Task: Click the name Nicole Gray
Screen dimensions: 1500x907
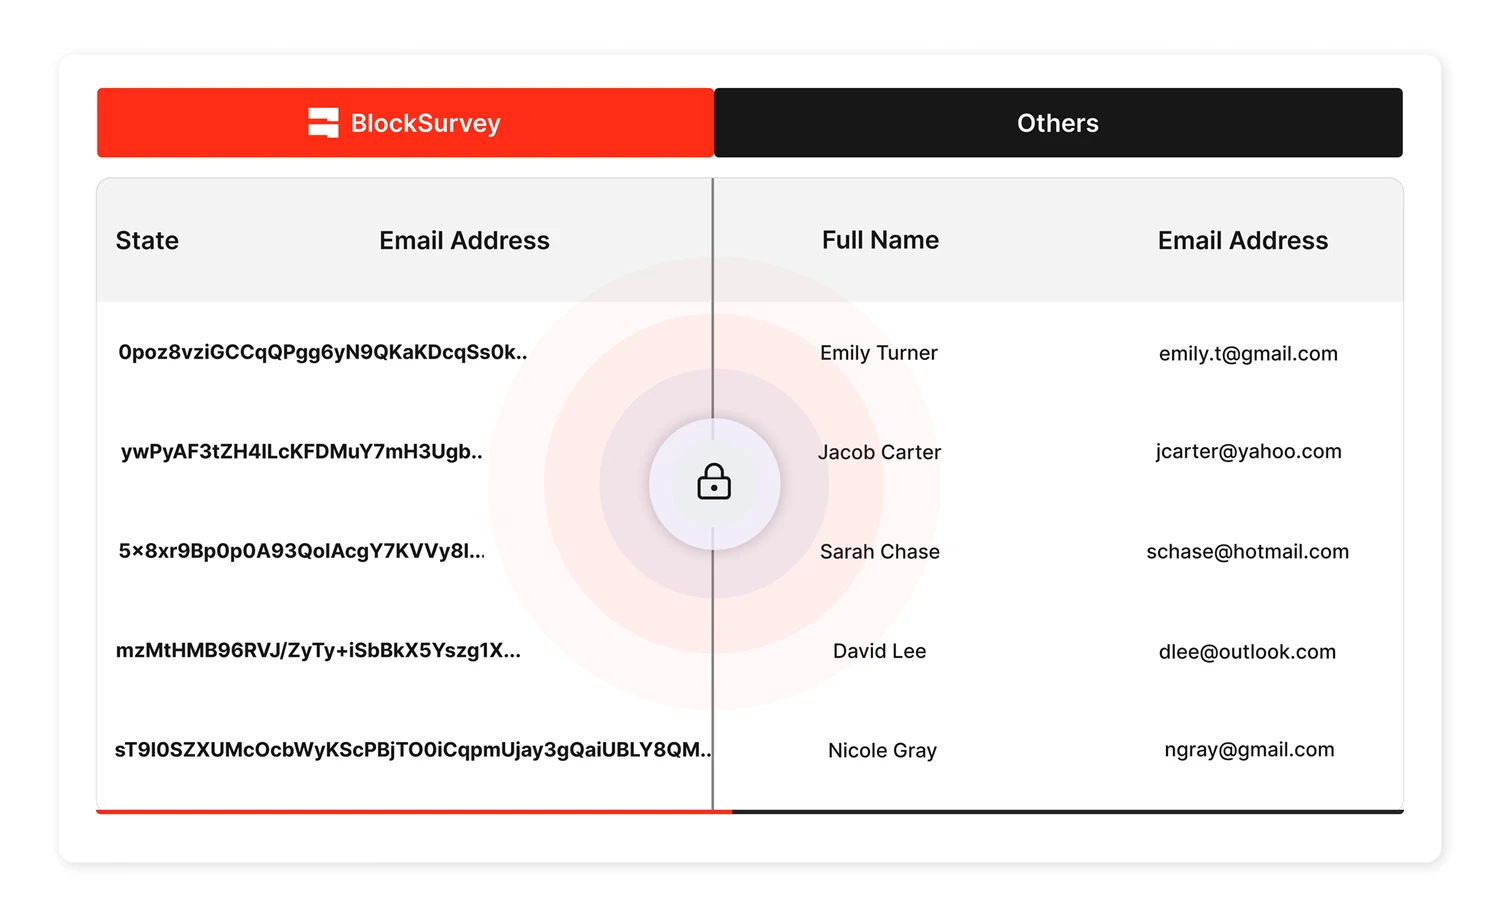Action: point(882,751)
